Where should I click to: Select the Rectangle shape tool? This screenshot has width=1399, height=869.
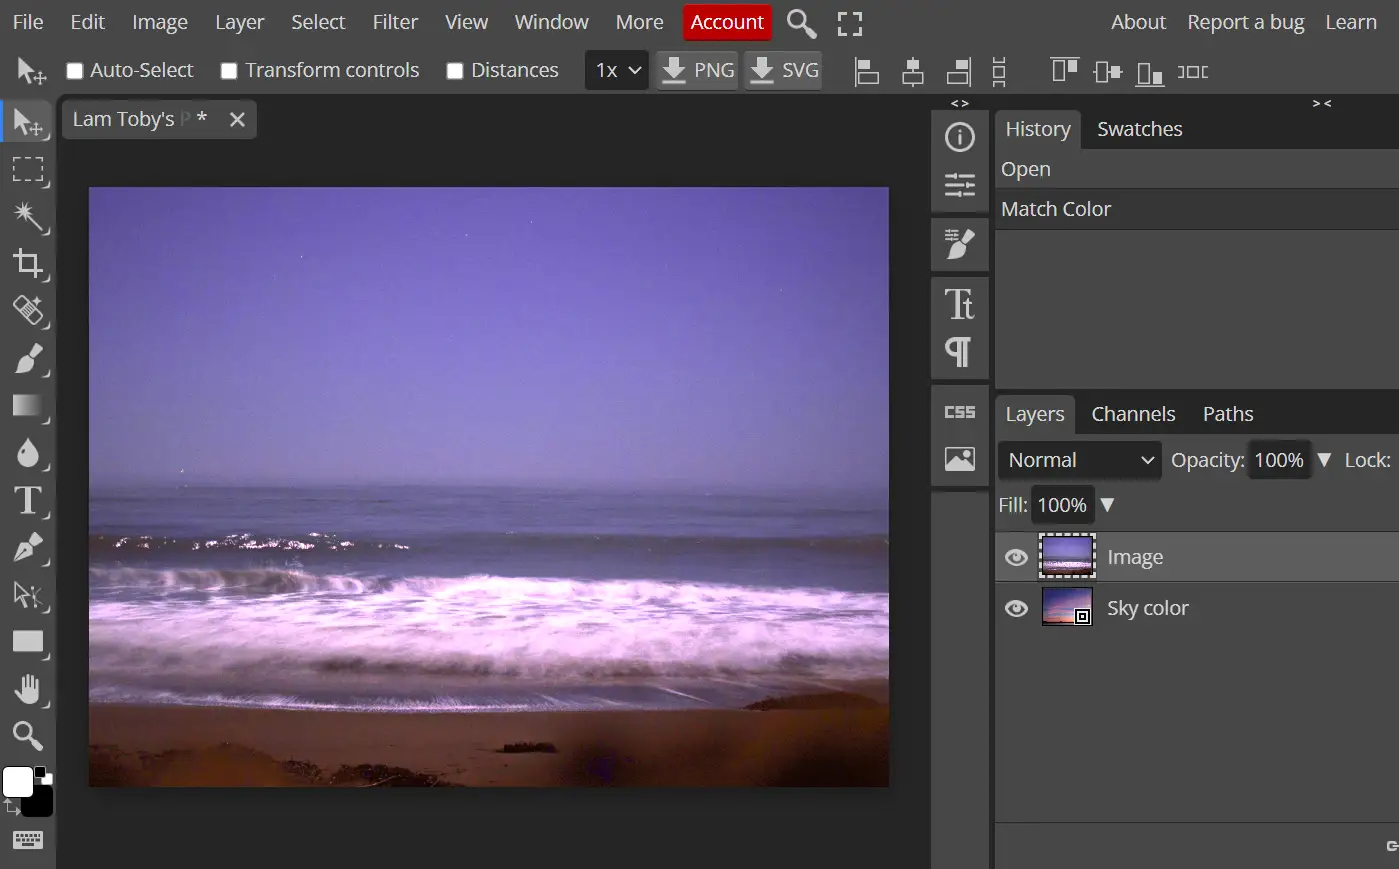[x=27, y=642]
